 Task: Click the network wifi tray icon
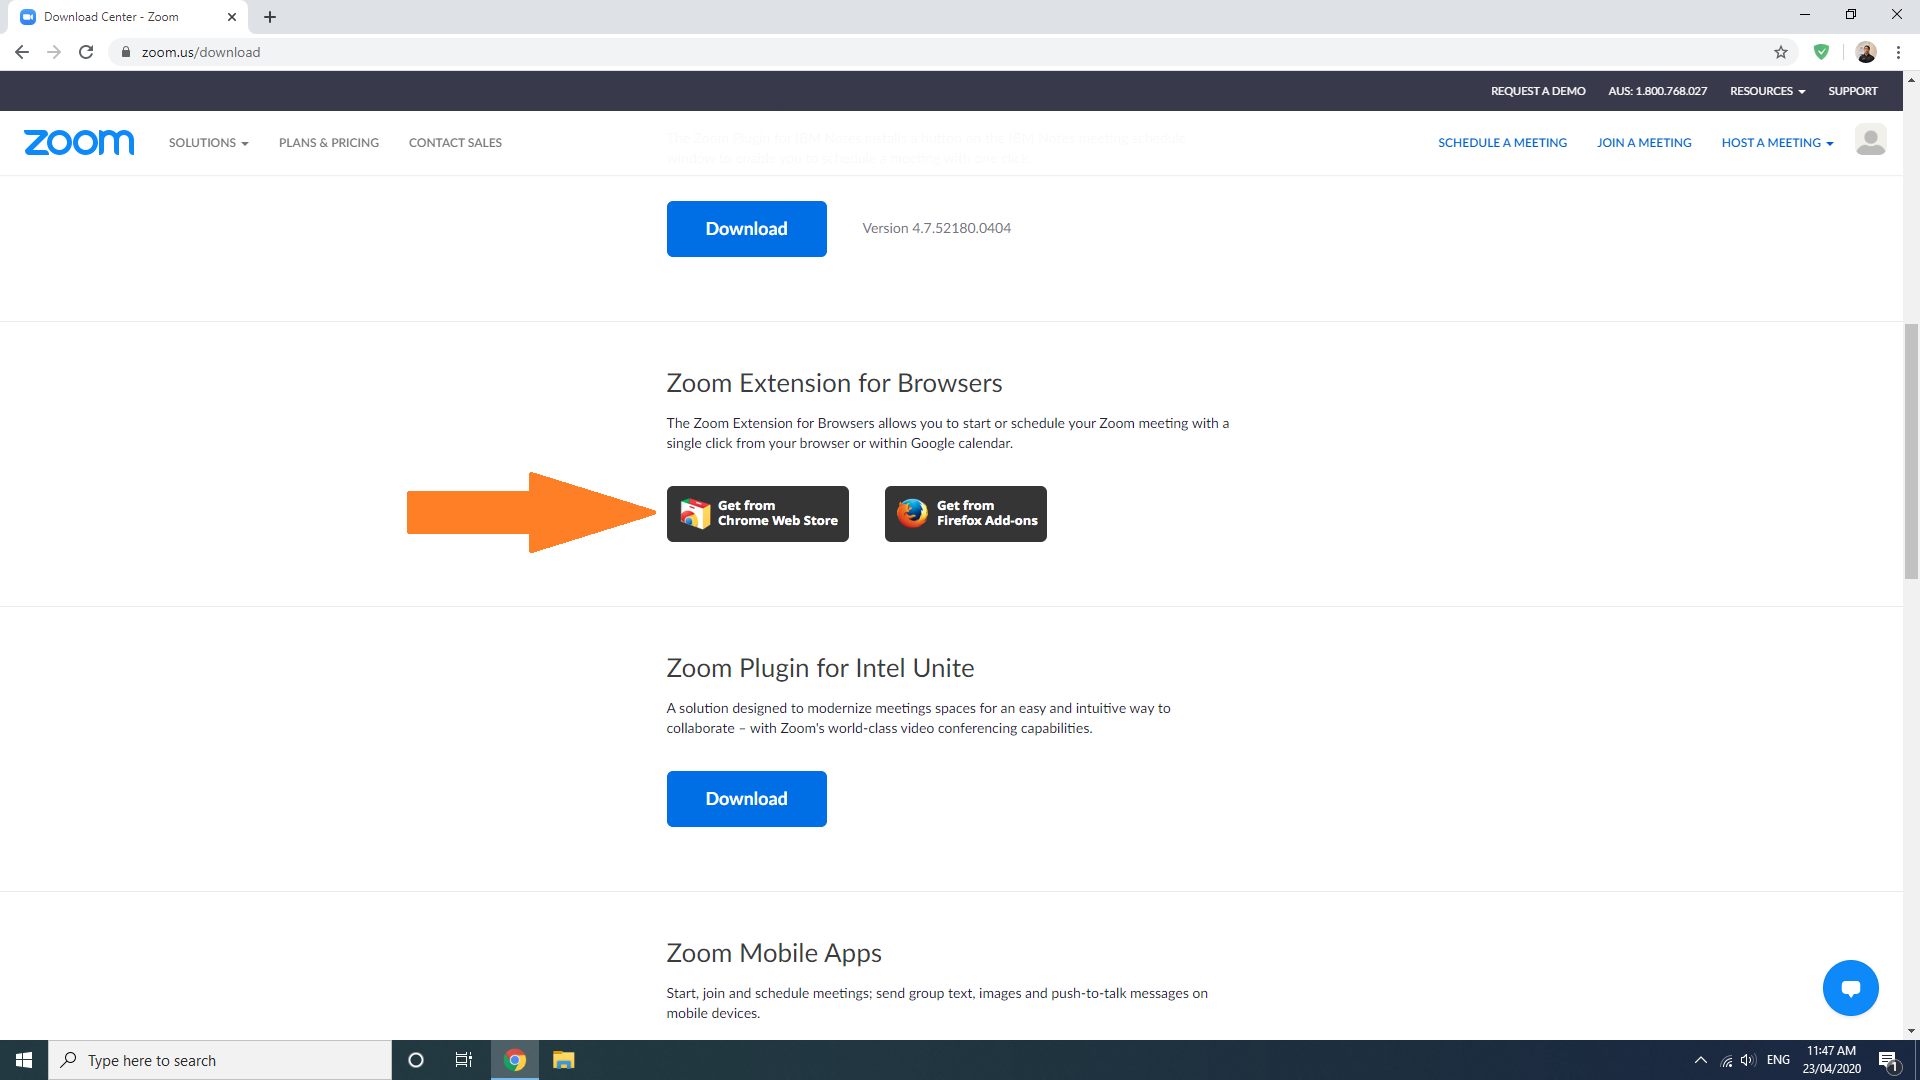[1726, 1060]
